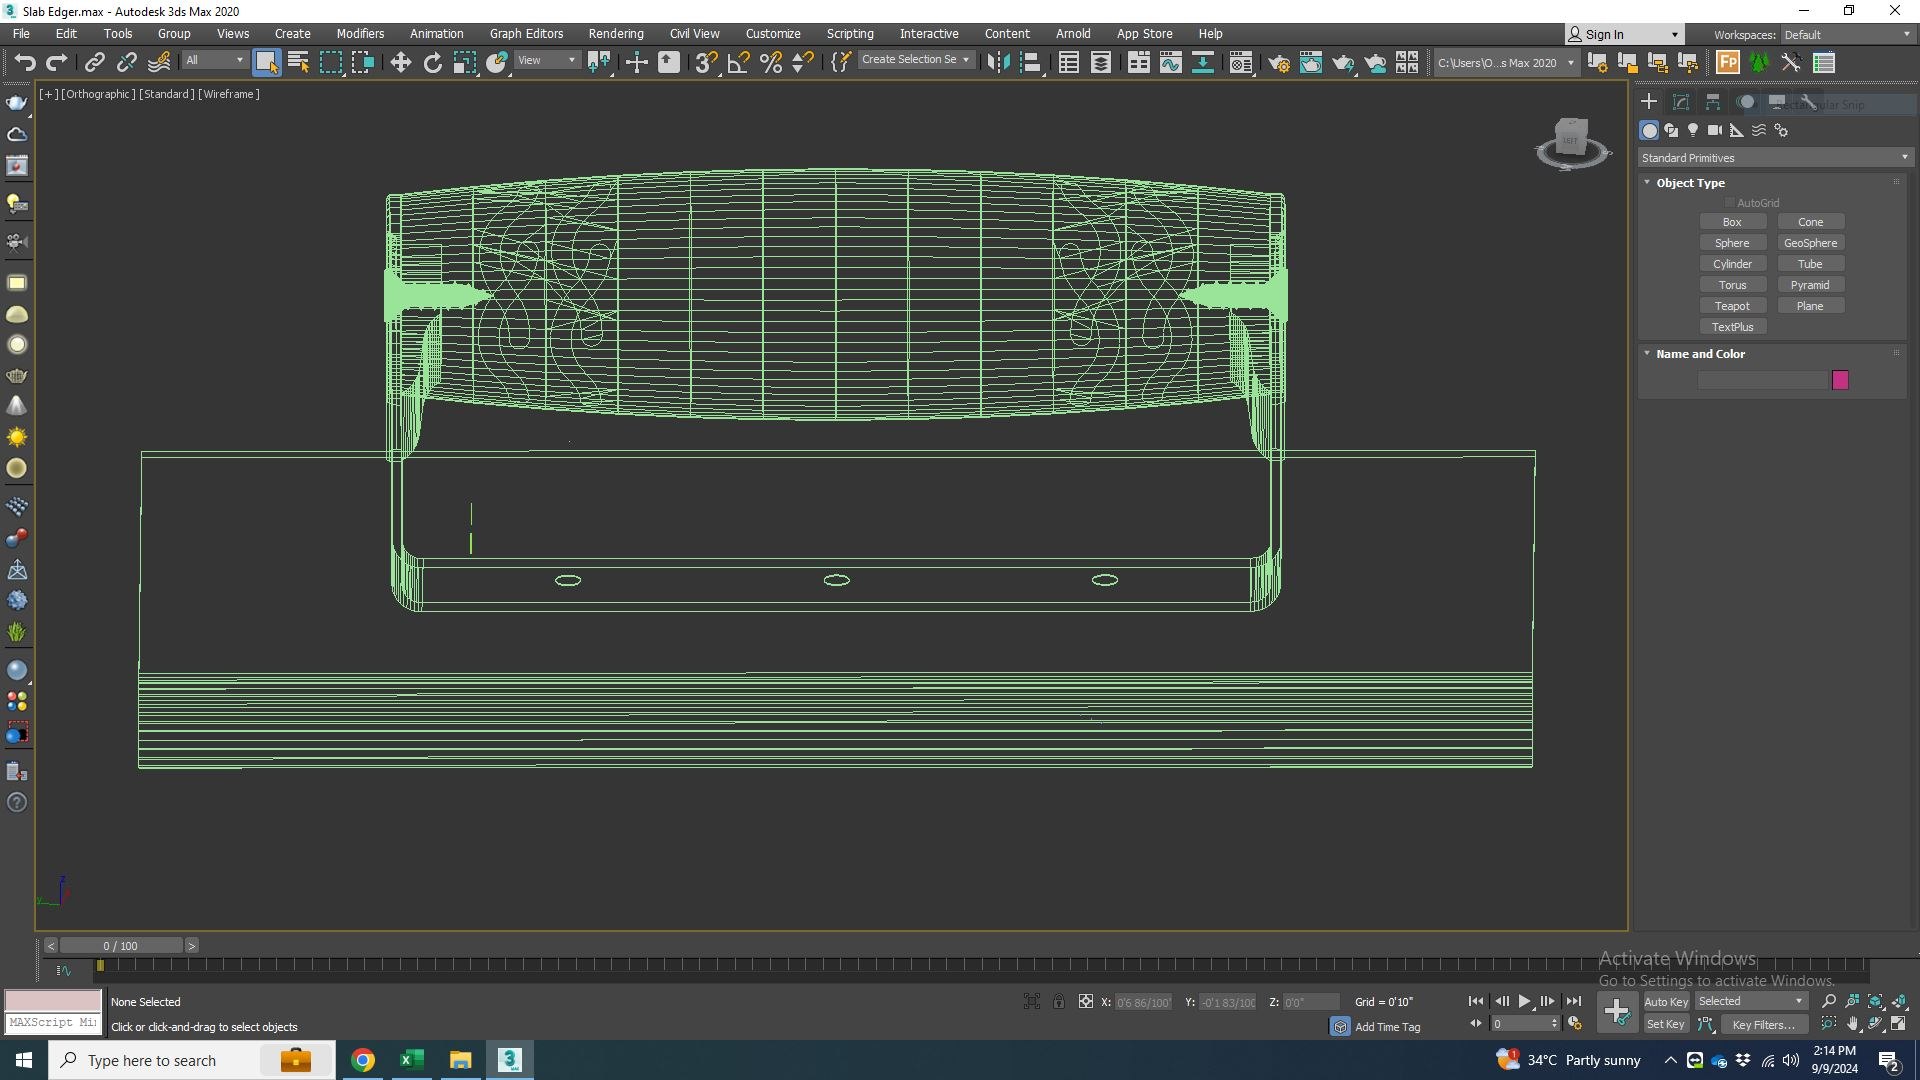Collapse the Object Type rollout
This screenshot has height=1080, width=1920.
tap(1689, 183)
